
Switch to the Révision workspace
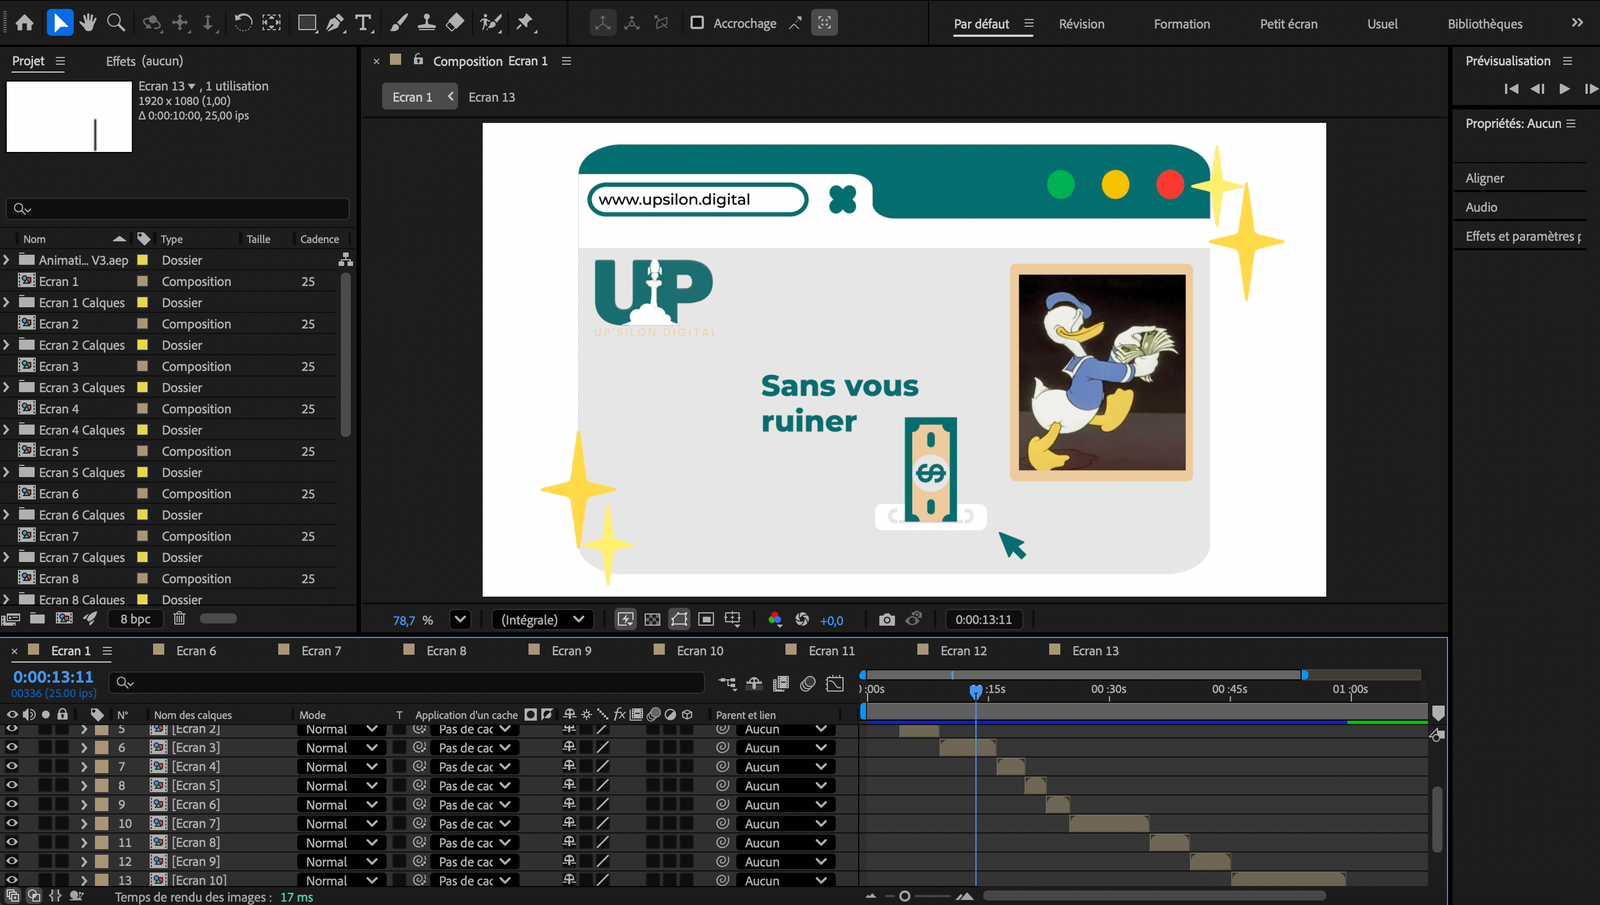pos(1081,24)
